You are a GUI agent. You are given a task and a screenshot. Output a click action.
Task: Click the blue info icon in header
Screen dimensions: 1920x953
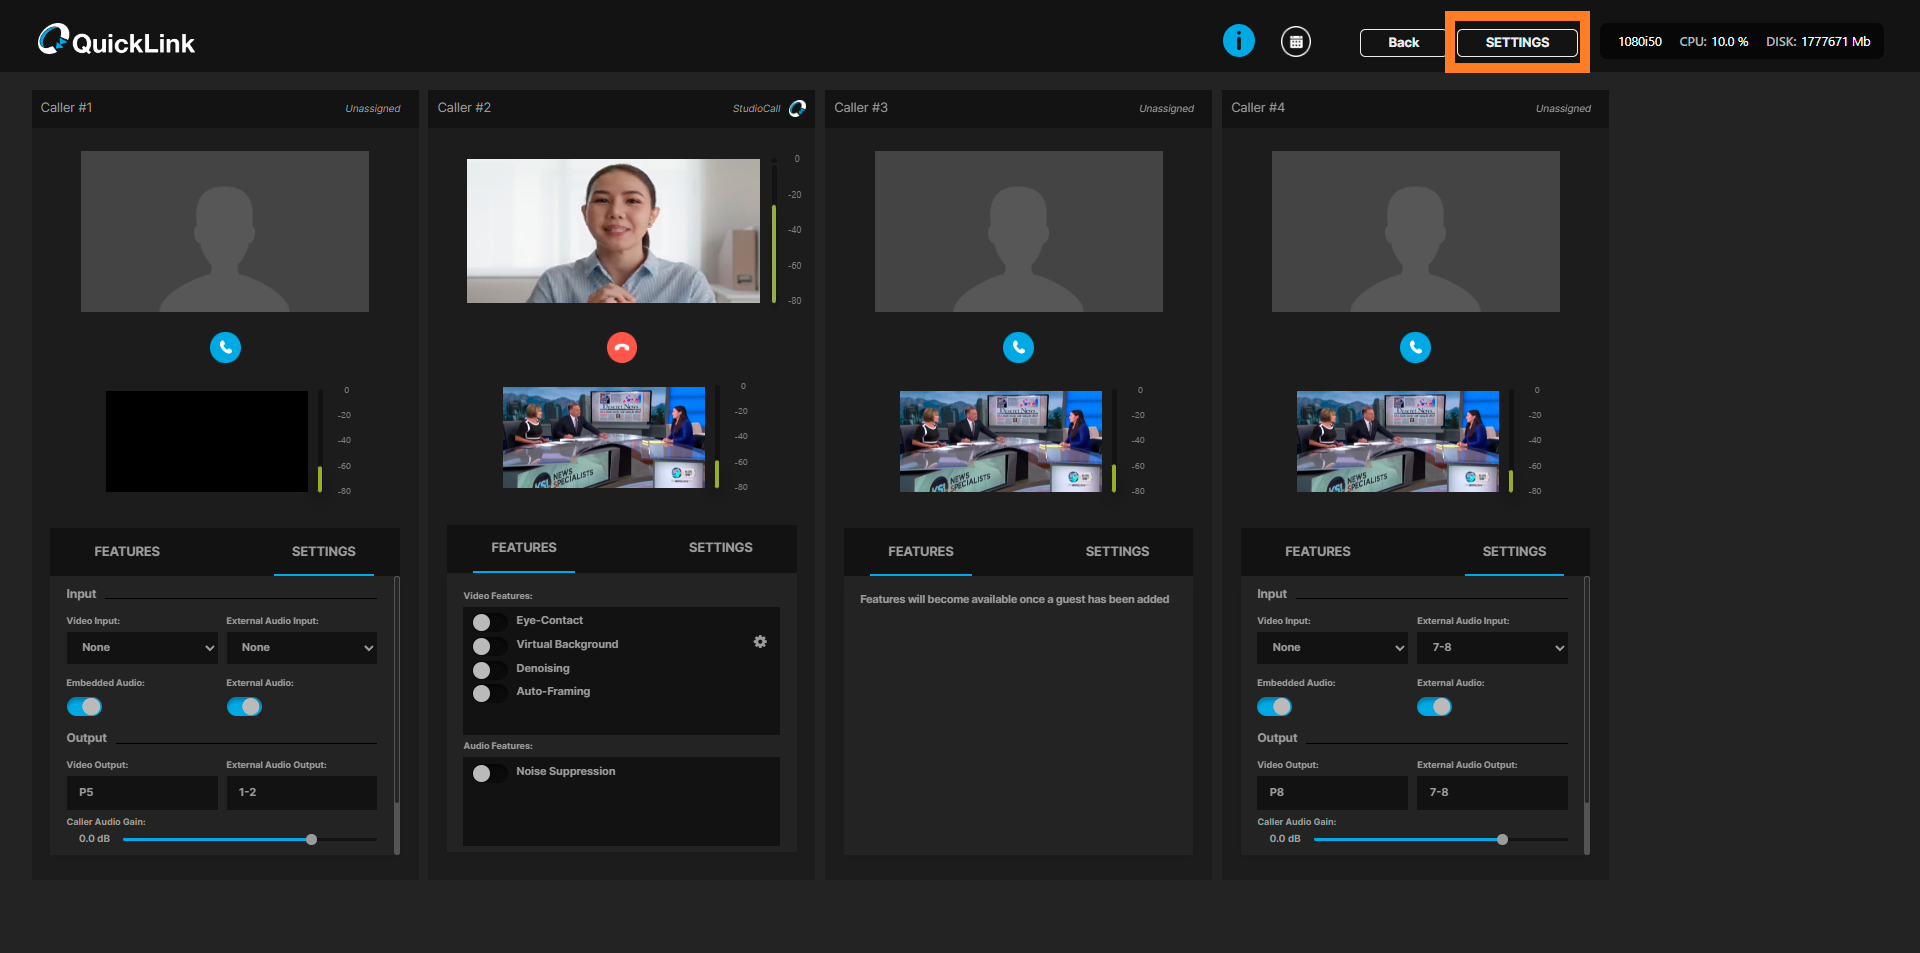point(1238,41)
